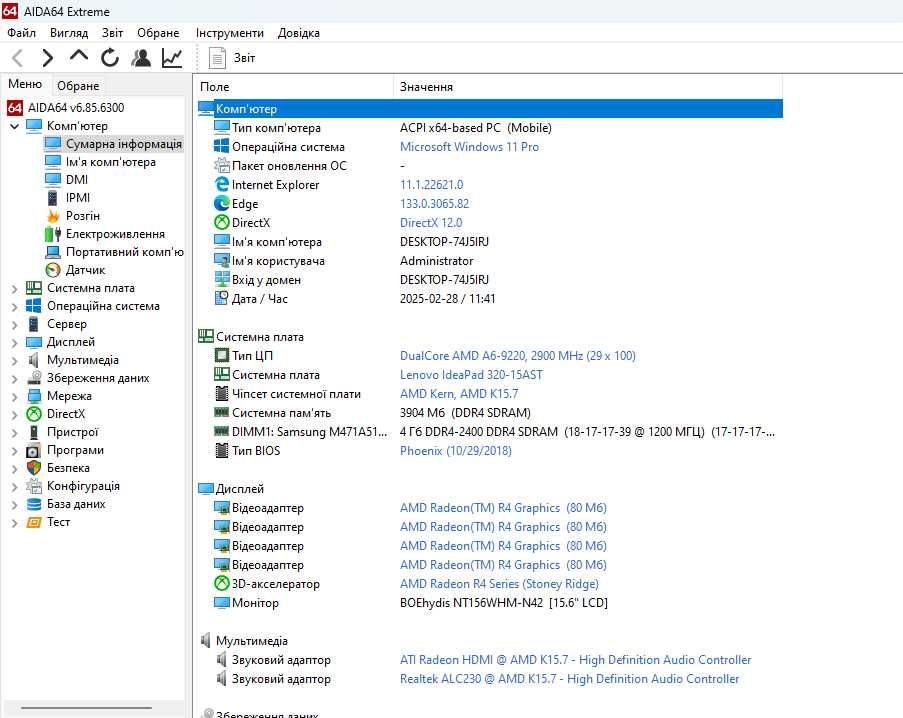This screenshot has width=903, height=718.
Task: Open the Обране menu in menu bar
Action: (158, 33)
